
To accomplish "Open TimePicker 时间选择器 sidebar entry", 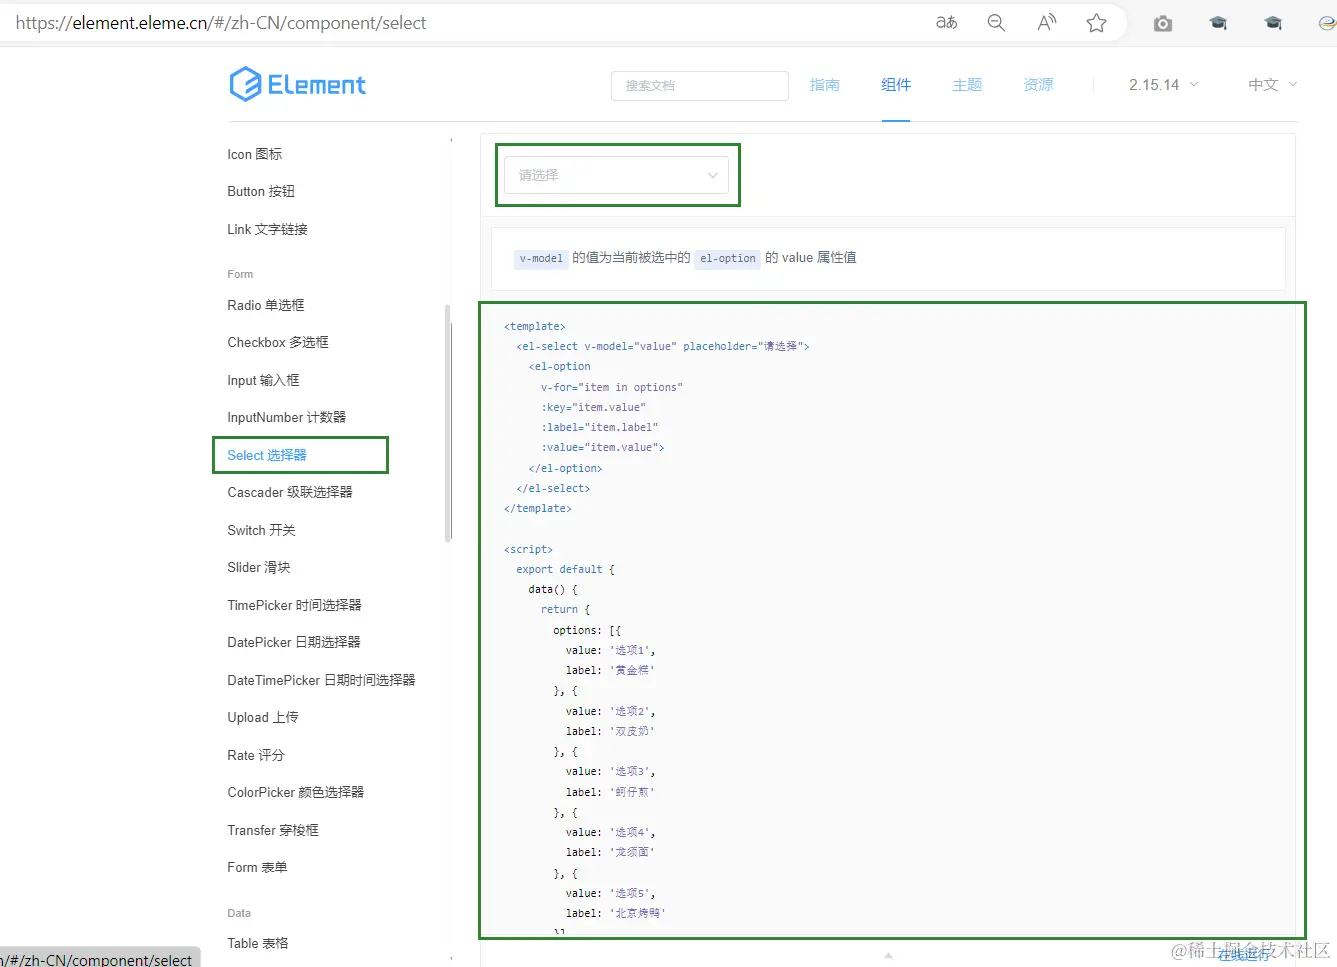I will point(295,605).
